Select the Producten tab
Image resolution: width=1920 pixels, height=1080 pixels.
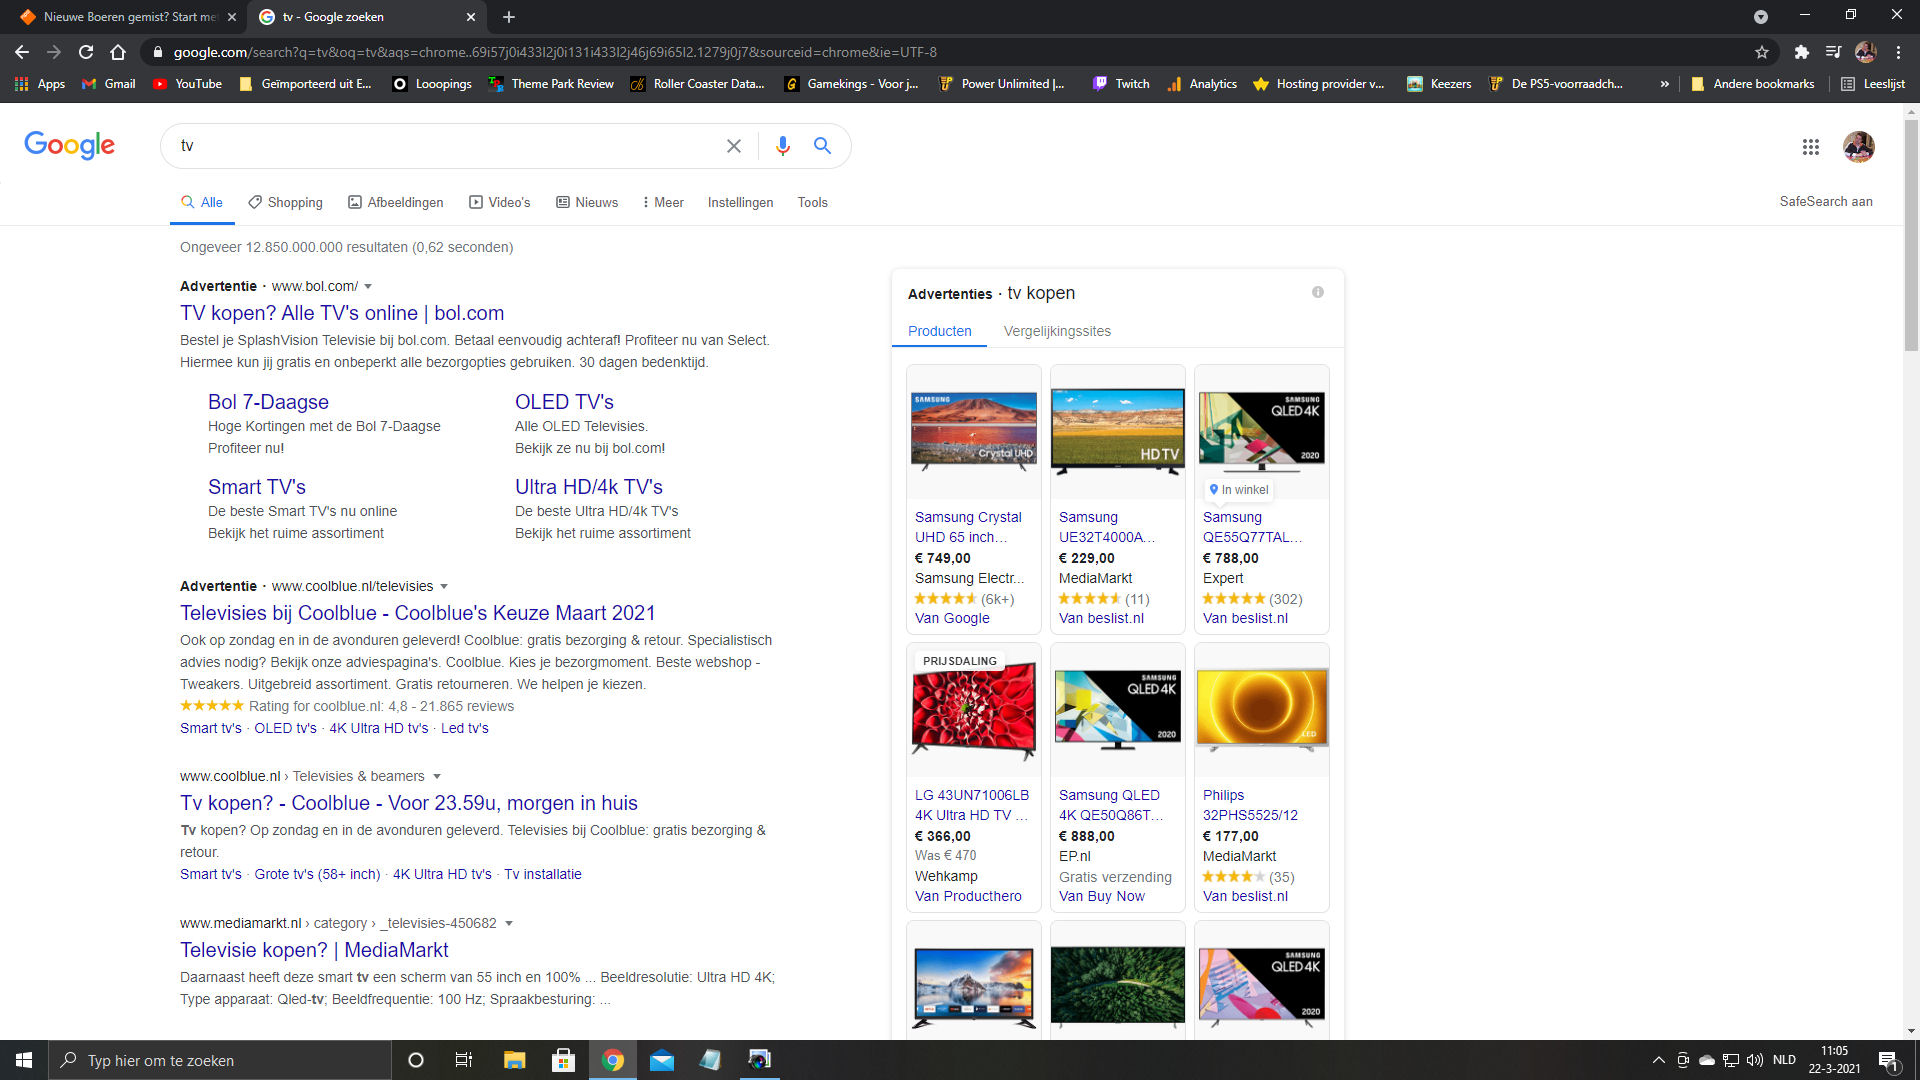939,331
